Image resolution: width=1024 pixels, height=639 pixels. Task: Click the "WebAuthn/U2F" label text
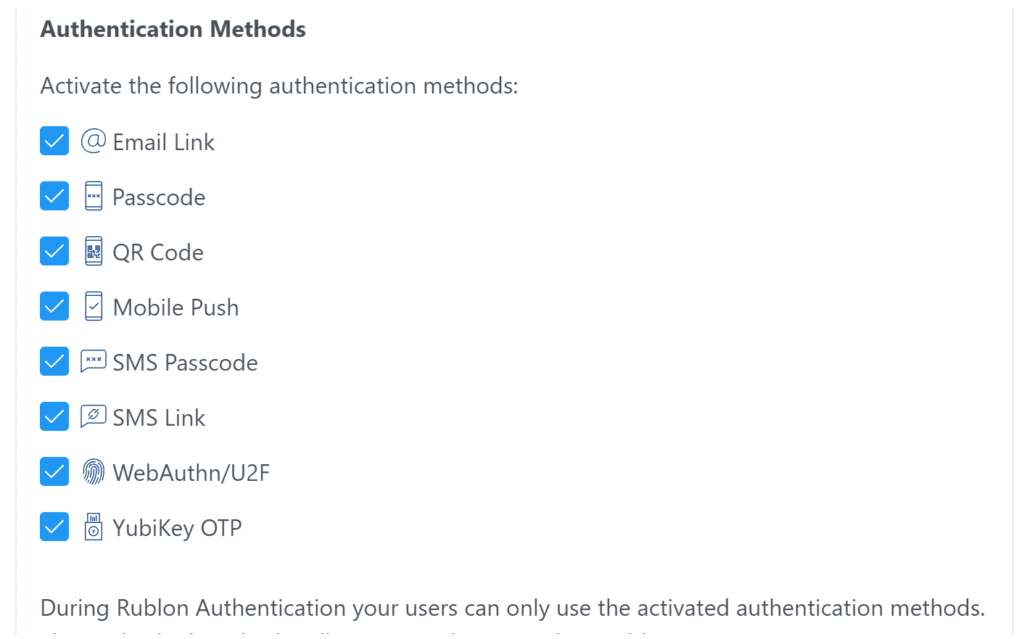pos(191,473)
